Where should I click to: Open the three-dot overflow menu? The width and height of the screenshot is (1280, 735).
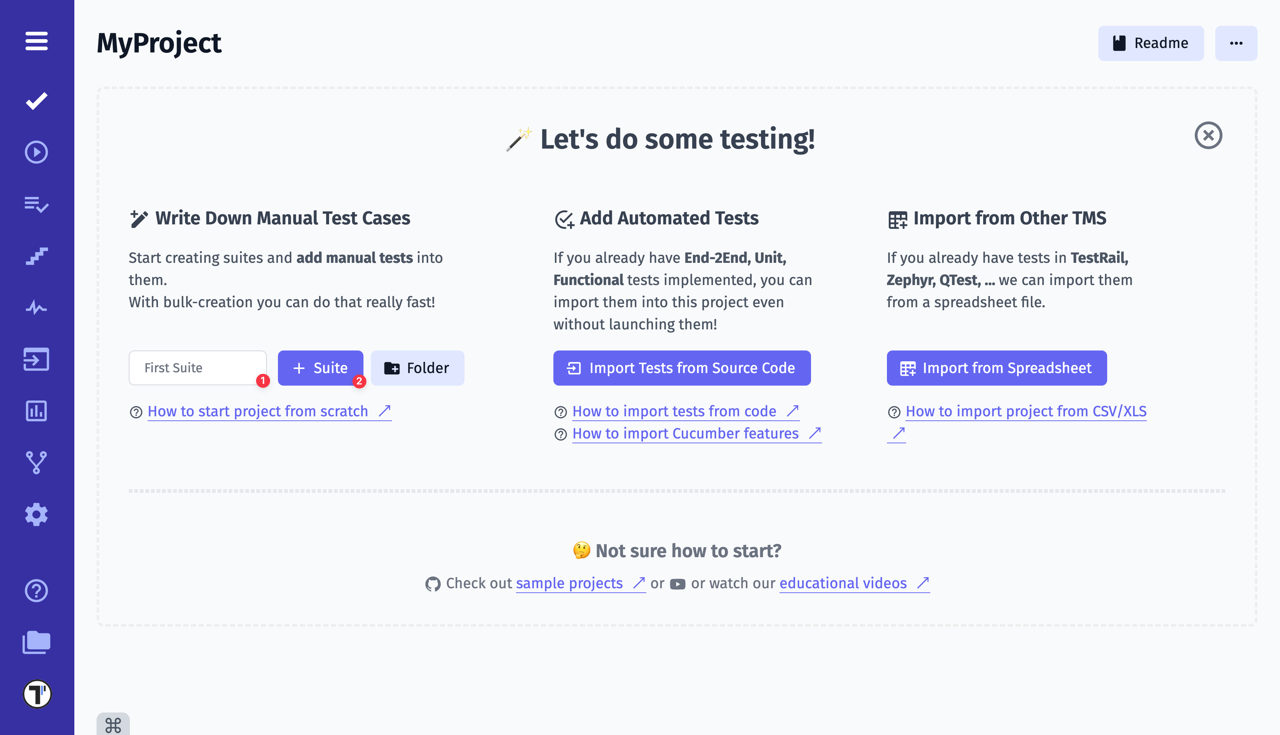click(x=1236, y=43)
